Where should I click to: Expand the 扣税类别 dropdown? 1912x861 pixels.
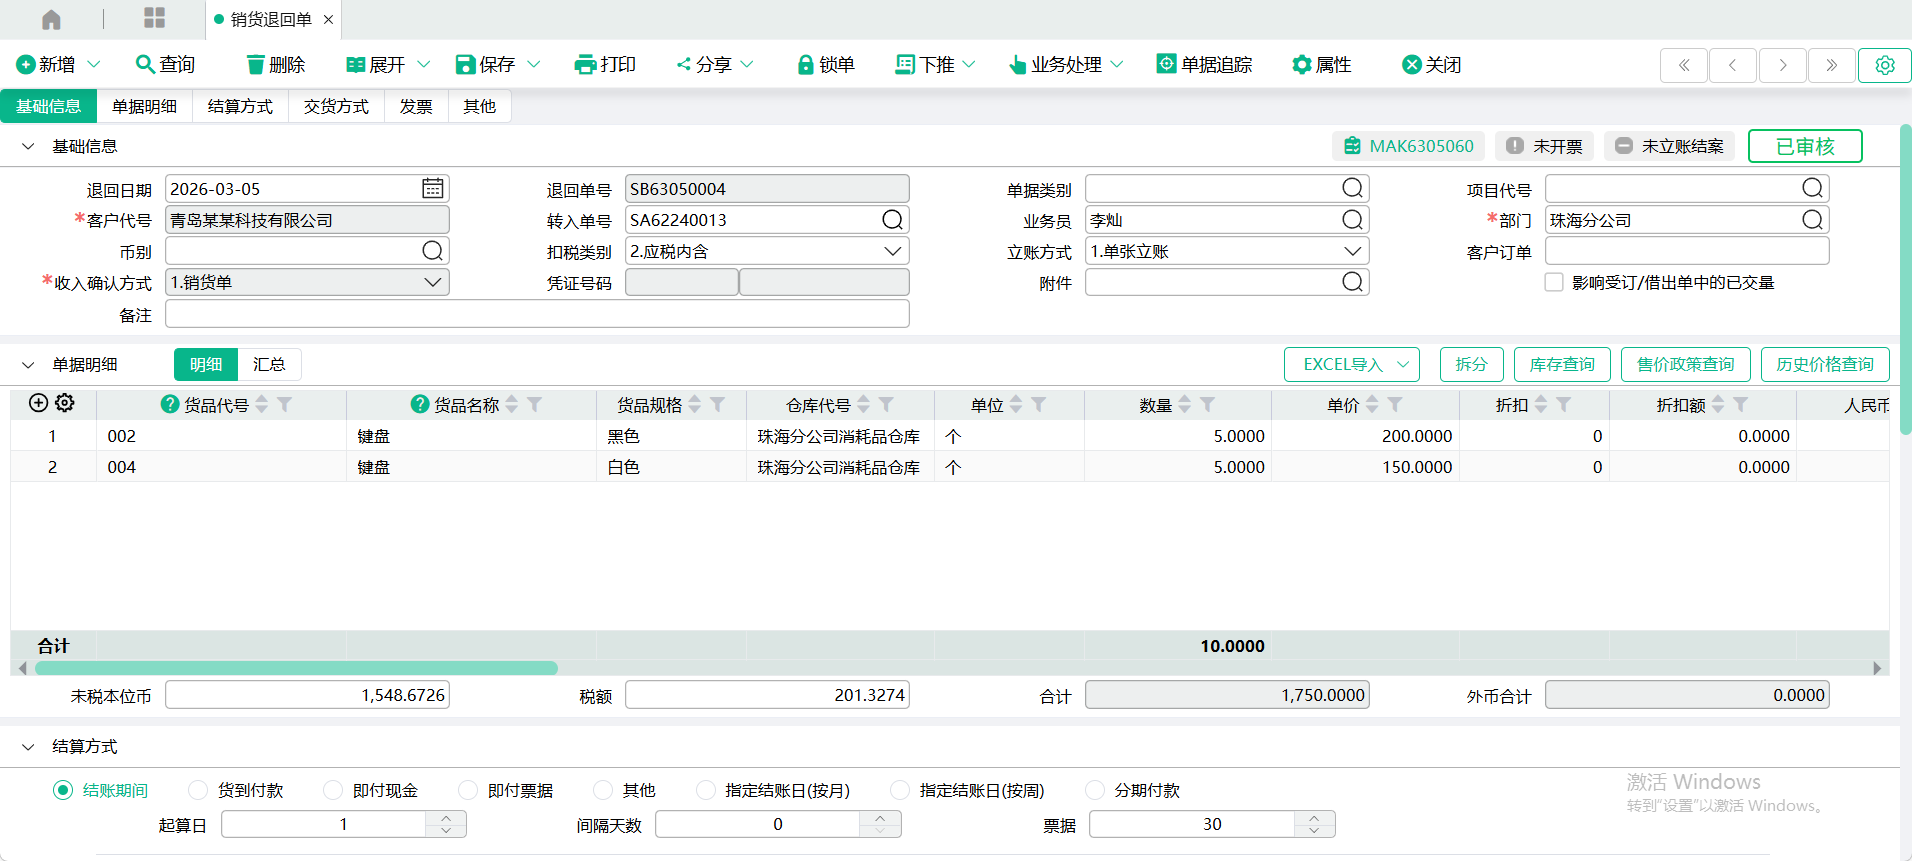[x=892, y=251]
